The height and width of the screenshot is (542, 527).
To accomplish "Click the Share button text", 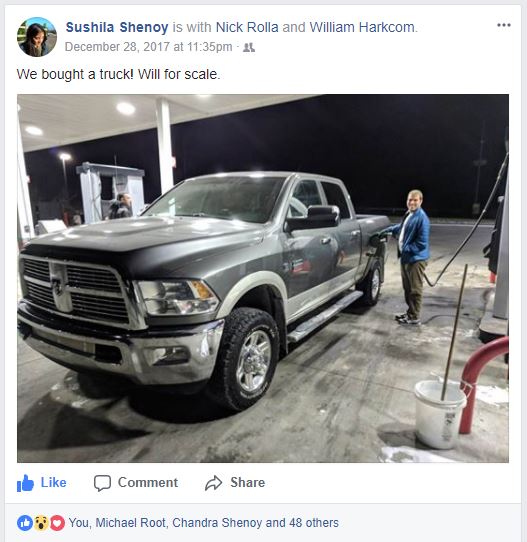I will point(248,483).
